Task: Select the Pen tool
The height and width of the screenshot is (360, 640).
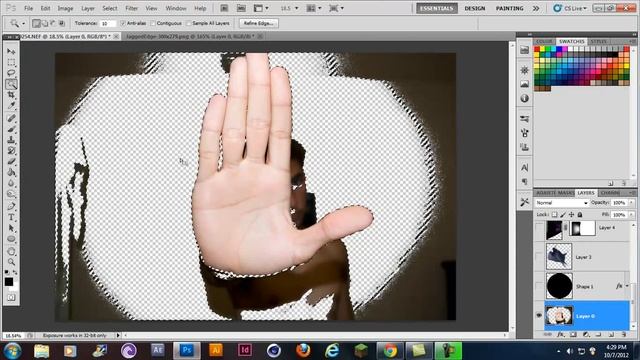Action: tap(11, 206)
